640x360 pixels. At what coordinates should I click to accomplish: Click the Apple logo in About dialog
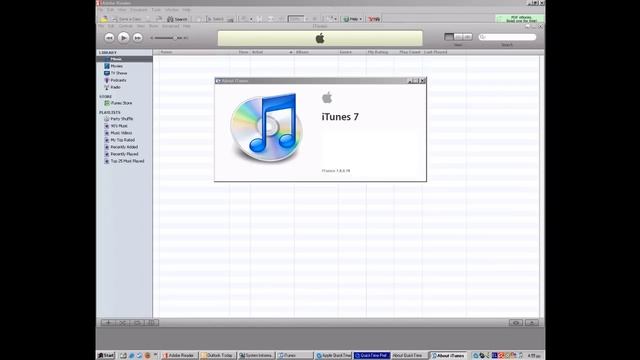point(327,98)
